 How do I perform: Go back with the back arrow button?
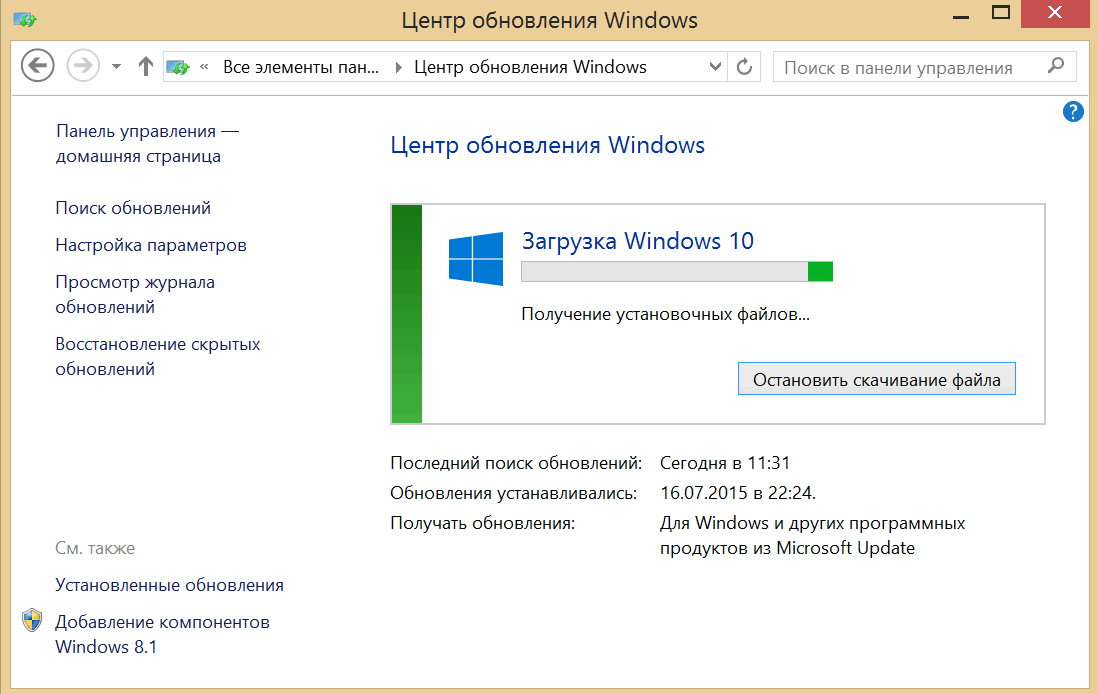[37, 66]
